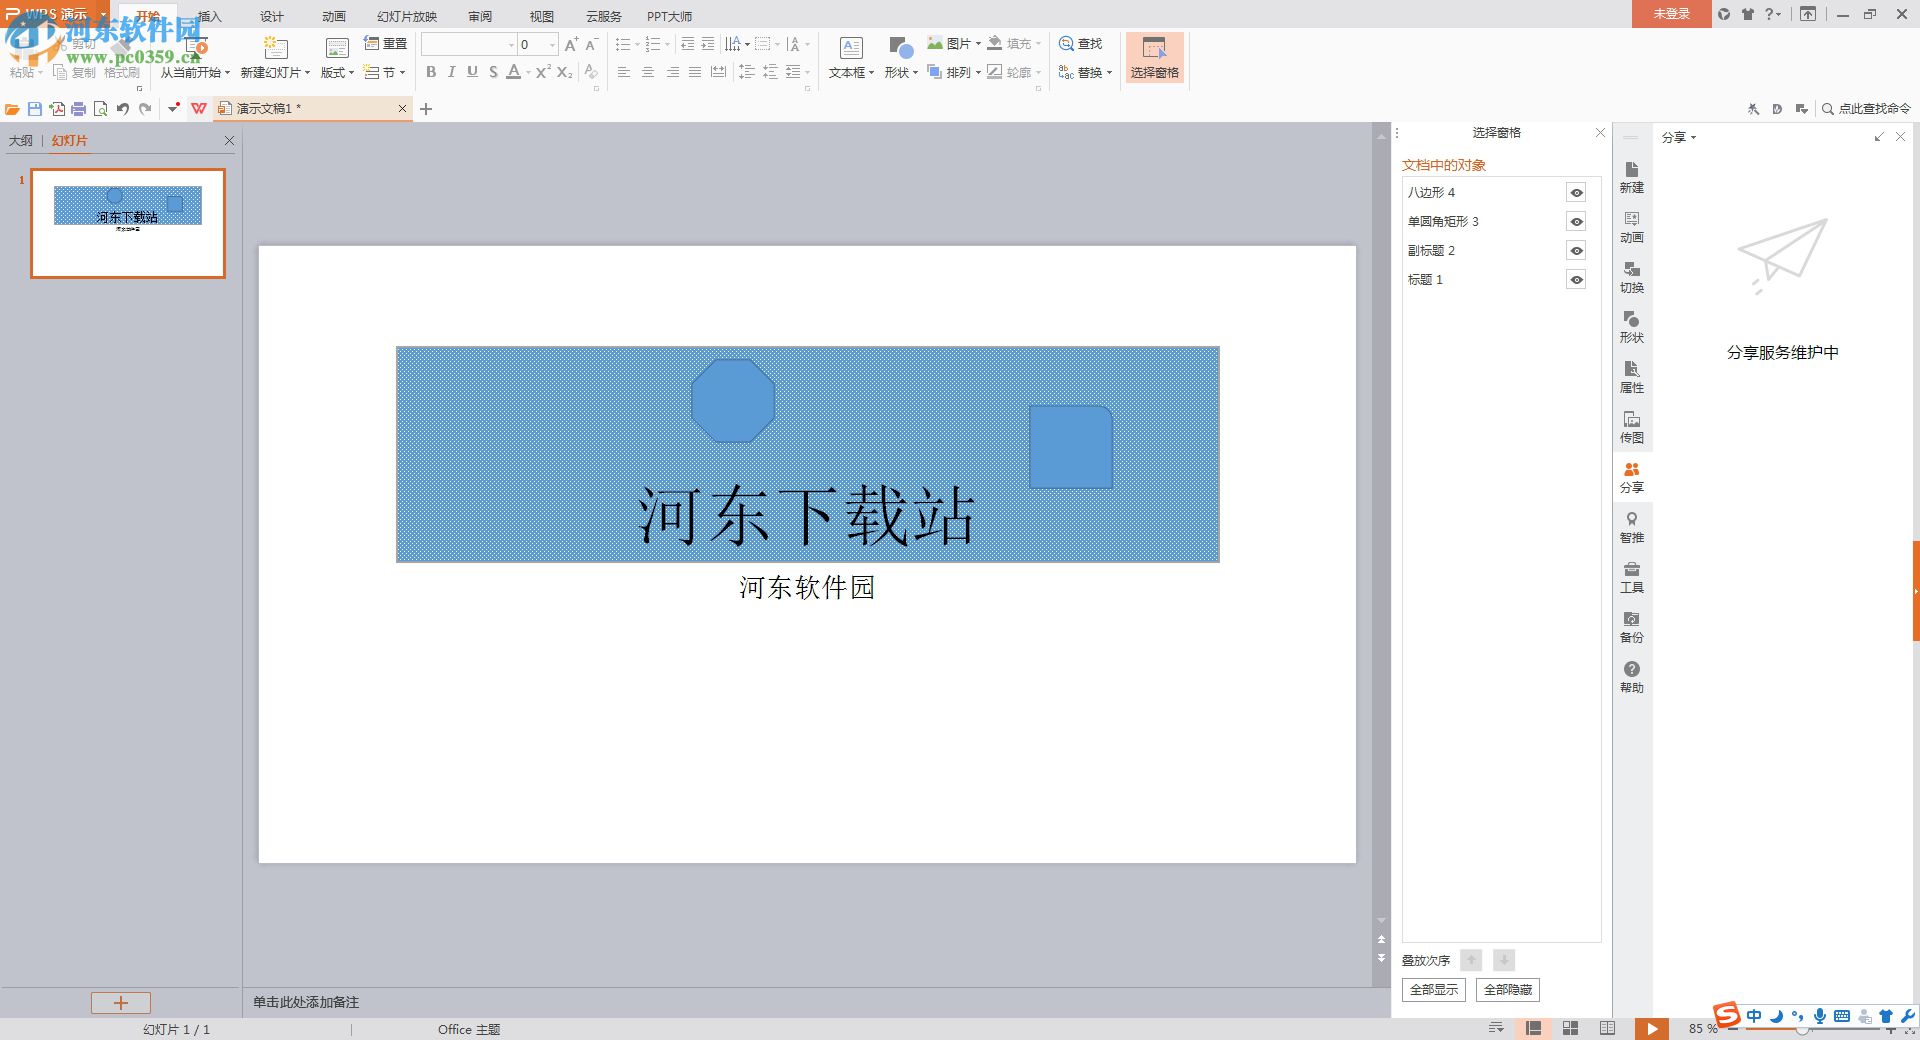Open the 动画 animation panel in right sidebar
The width and height of the screenshot is (1920, 1040).
1632,228
